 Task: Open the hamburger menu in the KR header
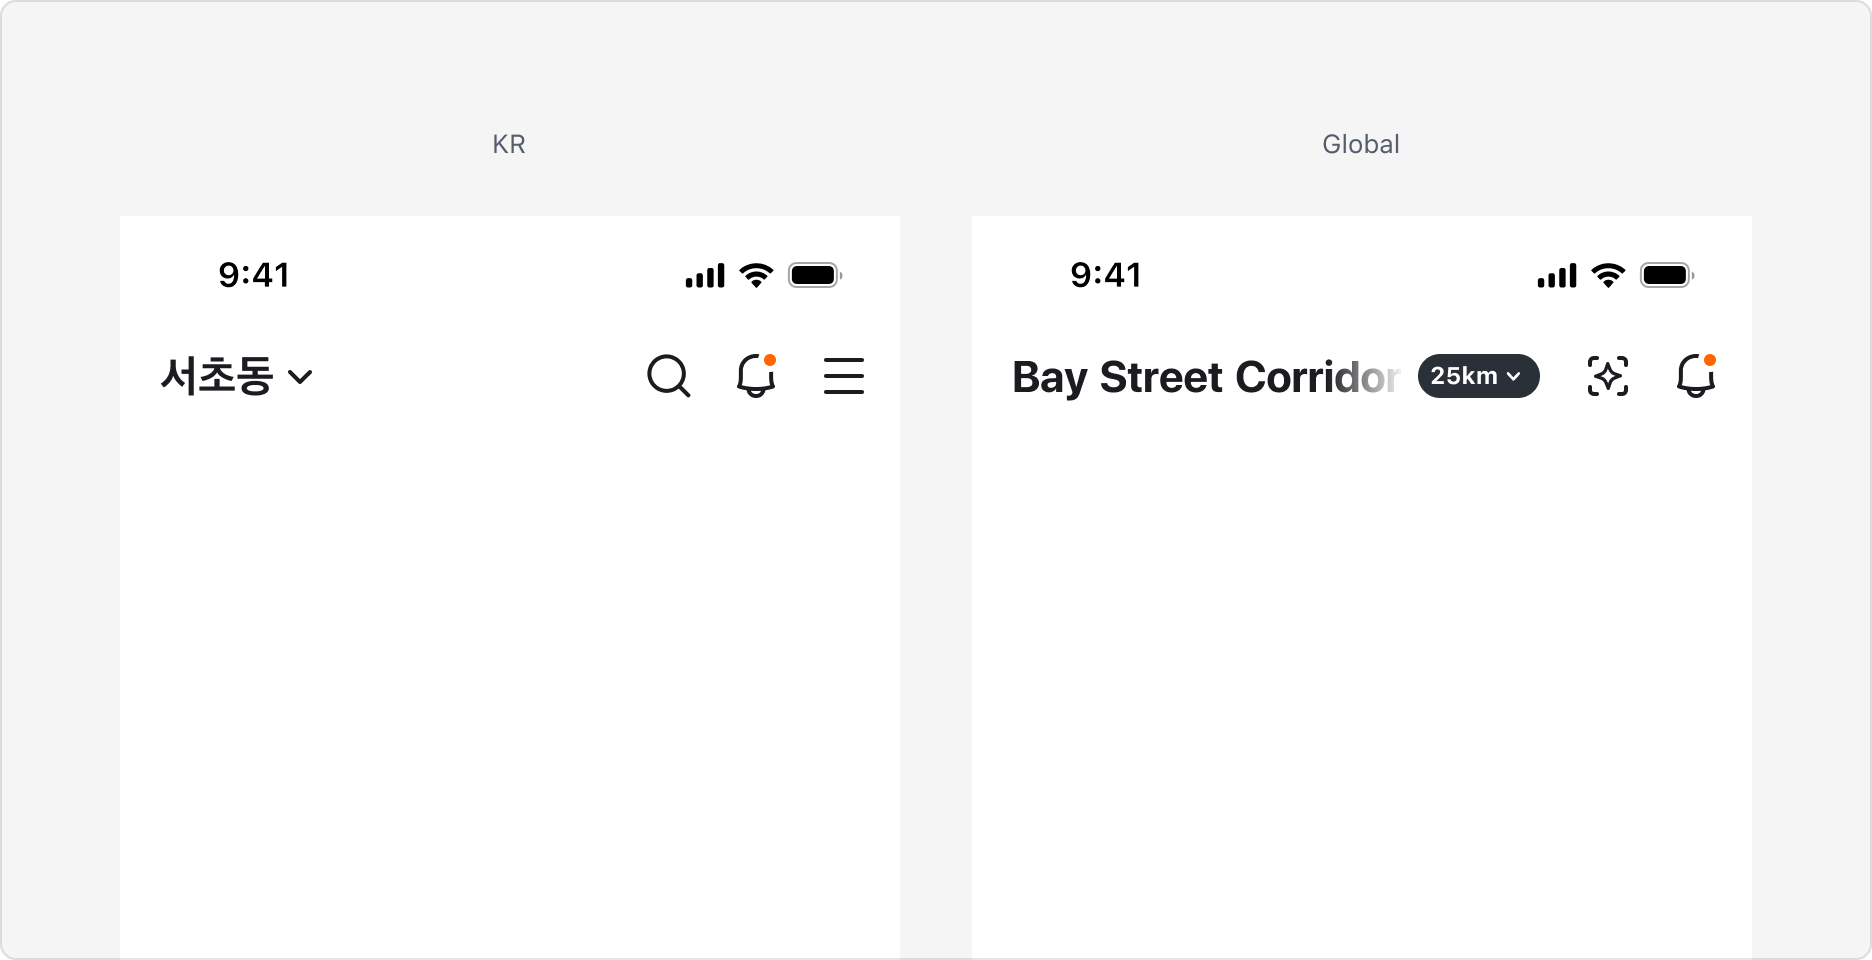(x=844, y=377)
